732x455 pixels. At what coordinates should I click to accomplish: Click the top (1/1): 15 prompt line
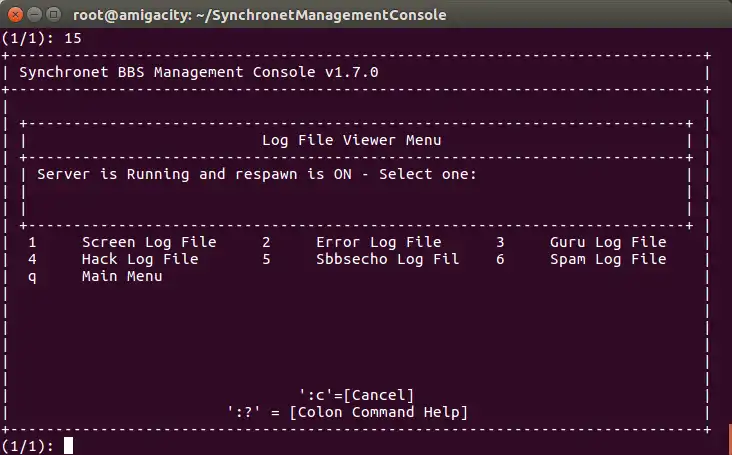pos(42,38)
